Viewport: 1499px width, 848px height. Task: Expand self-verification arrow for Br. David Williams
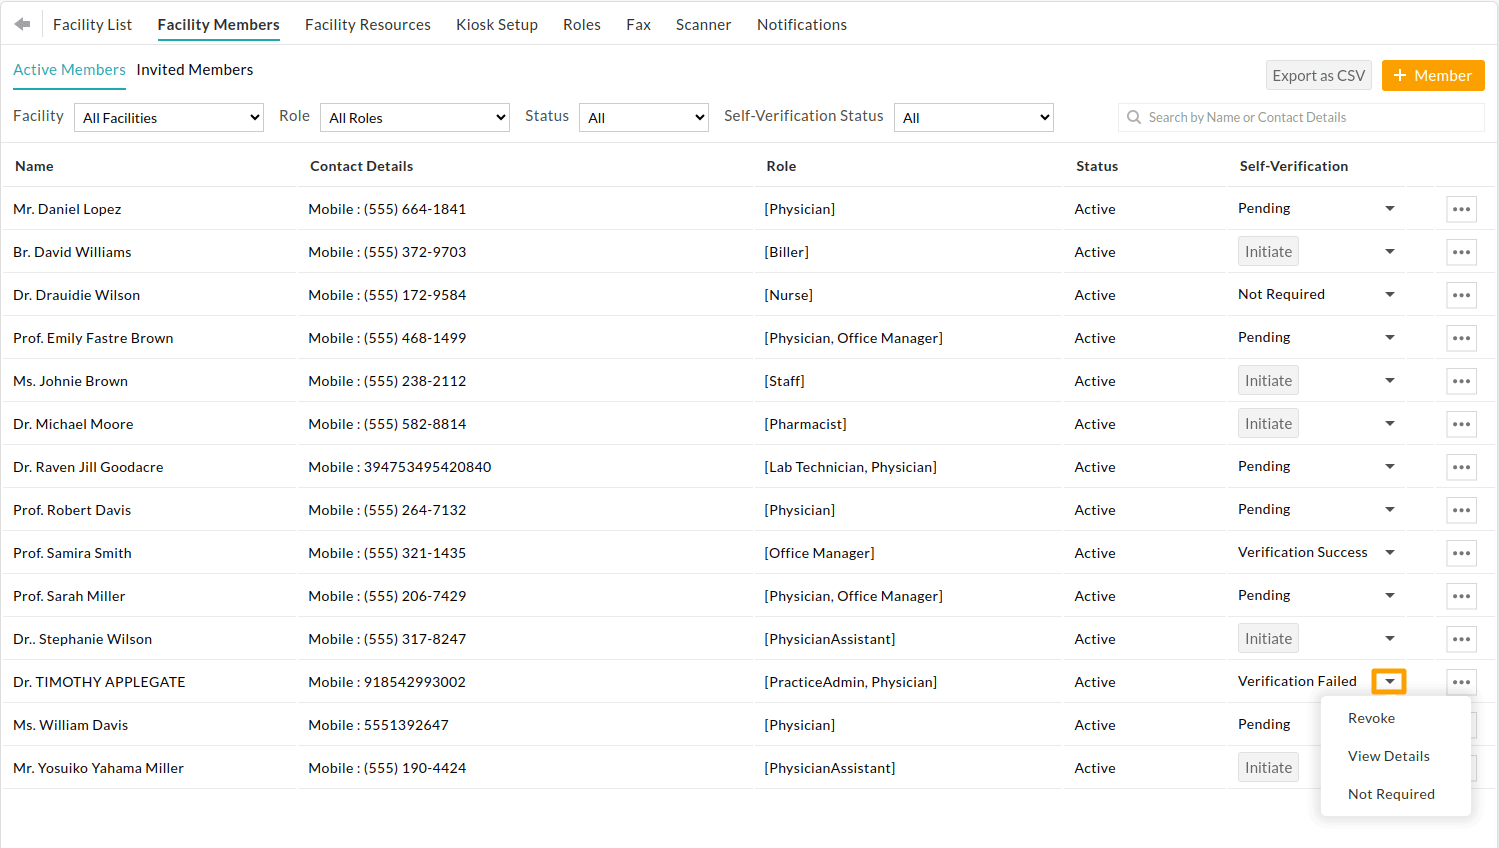point(1389,252)
